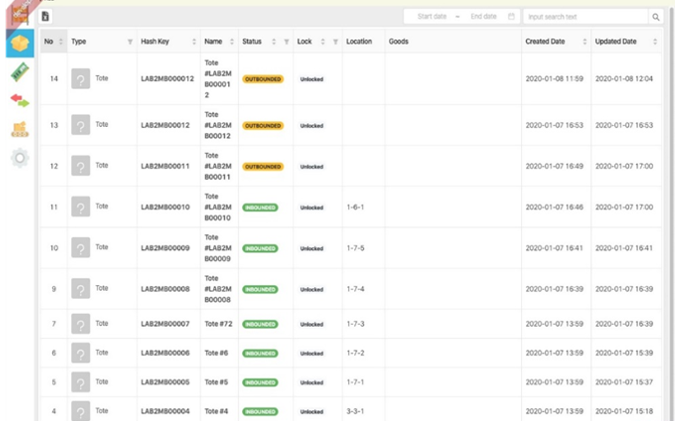Click INBOUNDED status tag of LAB2MB00008

(x=260, y=289)
